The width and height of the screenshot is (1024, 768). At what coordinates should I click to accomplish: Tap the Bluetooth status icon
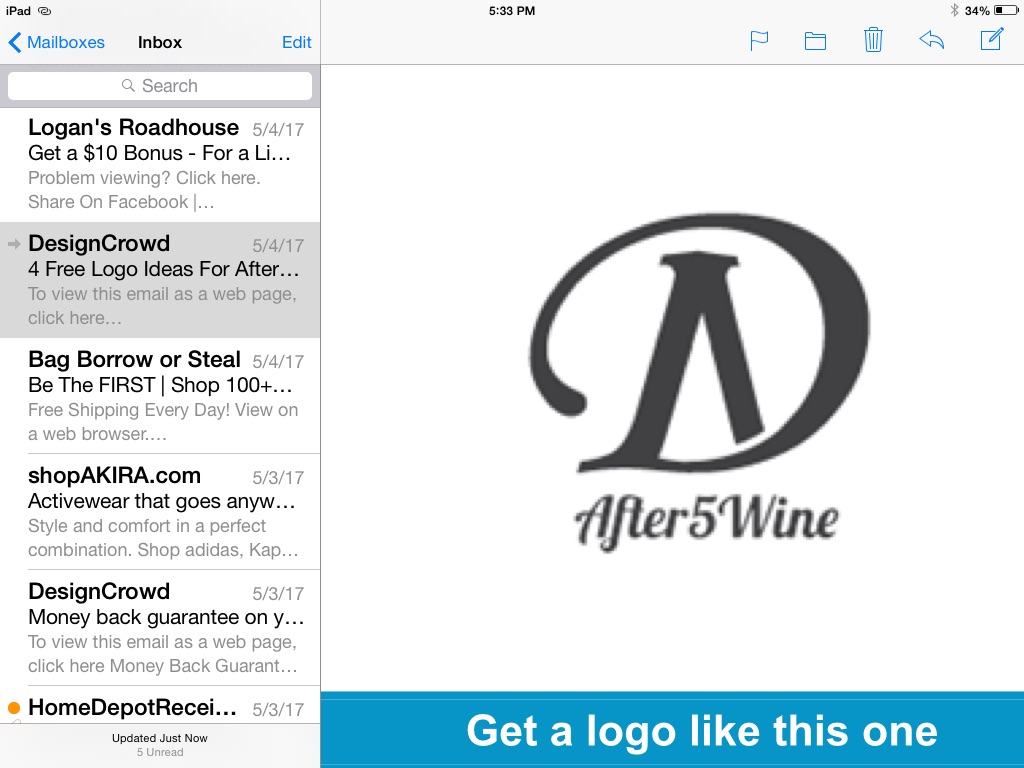[954, 10]
